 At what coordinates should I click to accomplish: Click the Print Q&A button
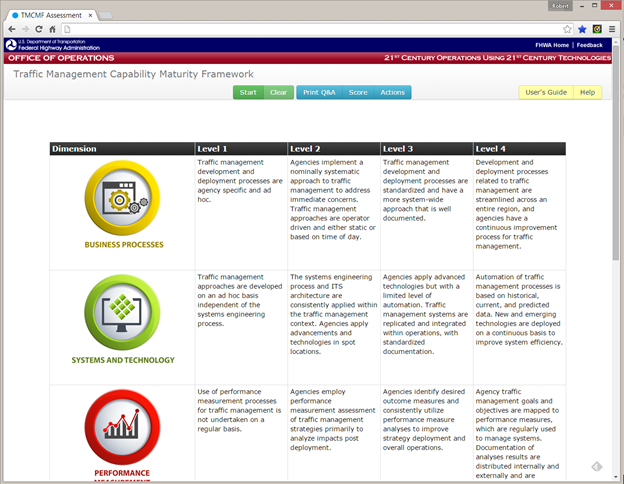point(319,92)
